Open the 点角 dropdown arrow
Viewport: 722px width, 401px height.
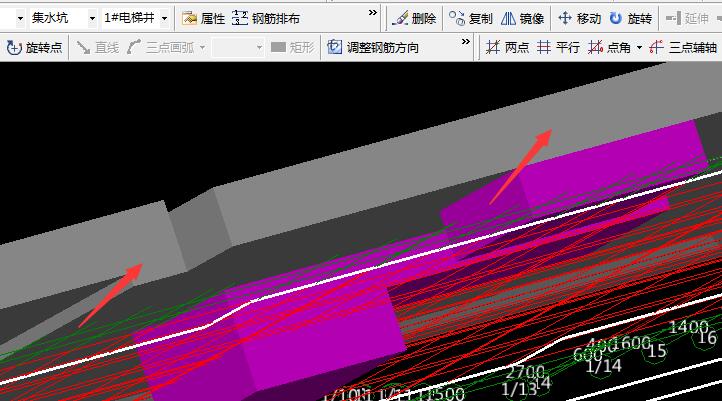point(639,47)
